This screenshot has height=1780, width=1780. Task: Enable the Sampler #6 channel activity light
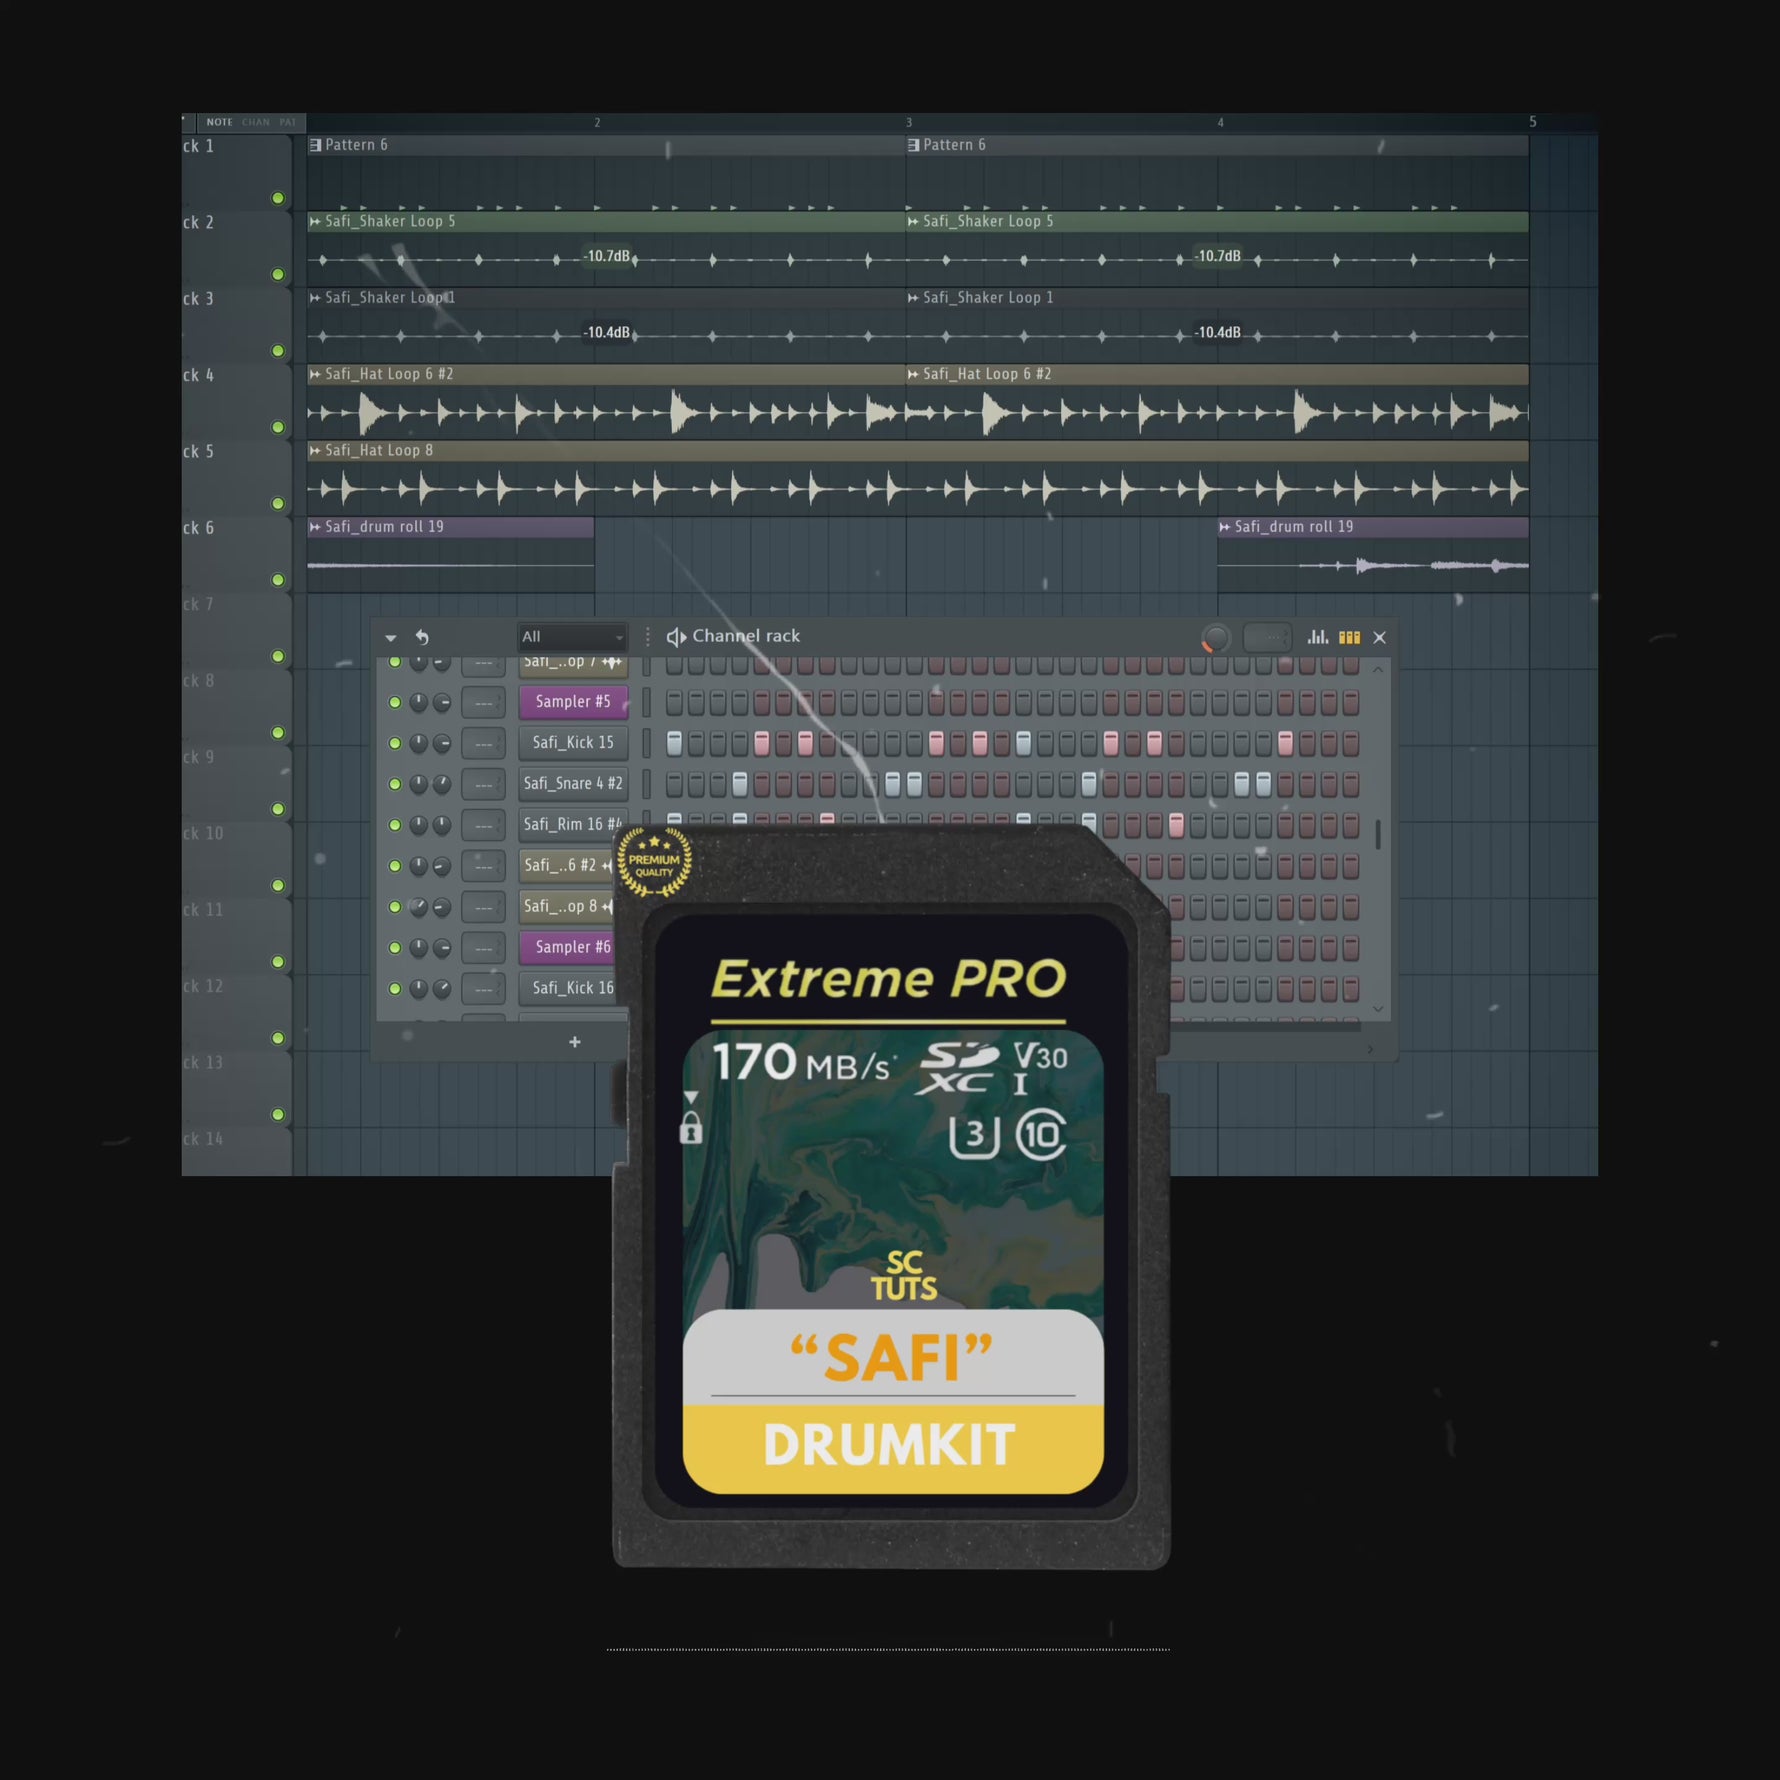(396, 946)
